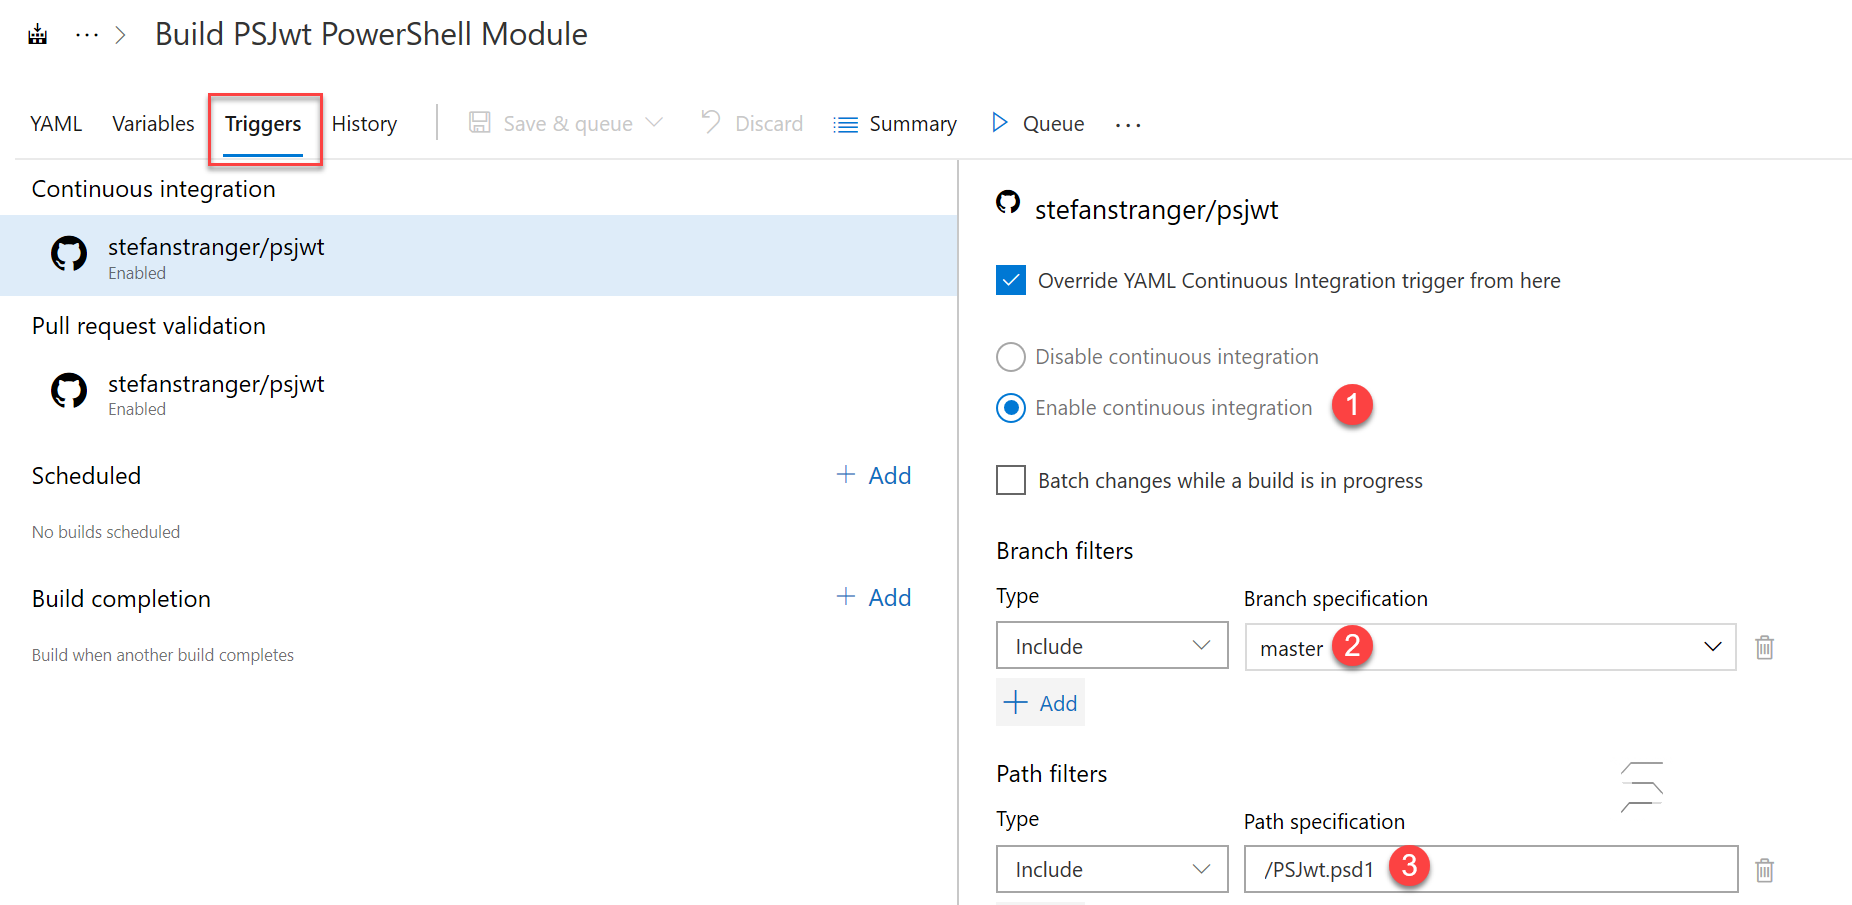Click the Discard undo icon
The height and width of the screenshot is (905, 1852).
click(710, 122)
